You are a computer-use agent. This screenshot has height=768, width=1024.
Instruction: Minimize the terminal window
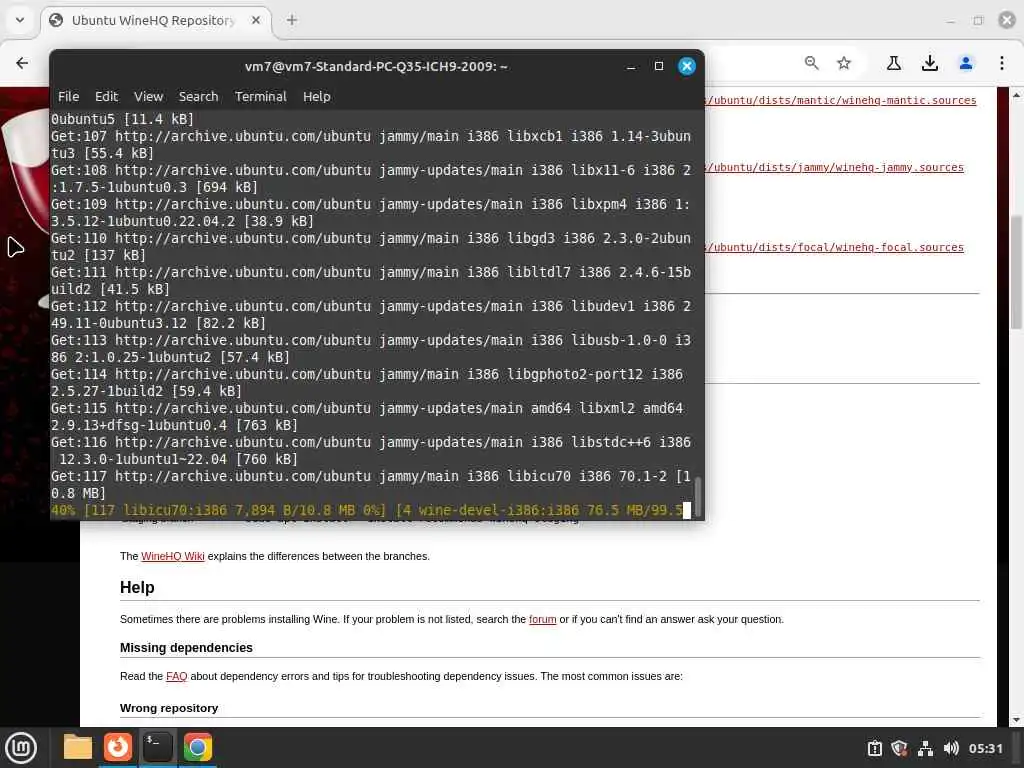[631, 66]
